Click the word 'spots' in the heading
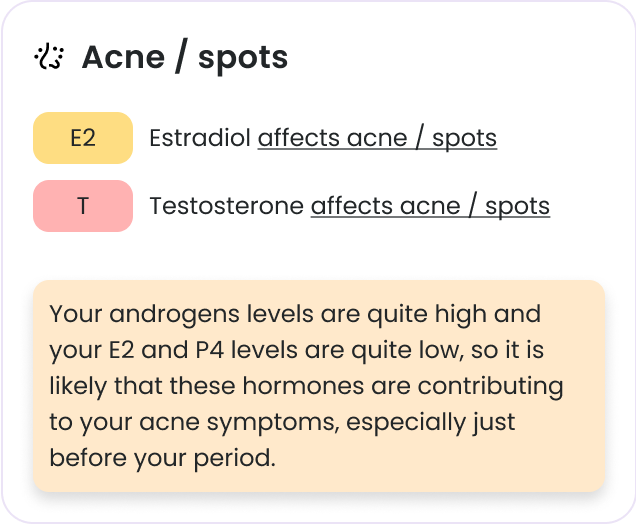Screen dimensions: 636x524 tap(243, 58)
